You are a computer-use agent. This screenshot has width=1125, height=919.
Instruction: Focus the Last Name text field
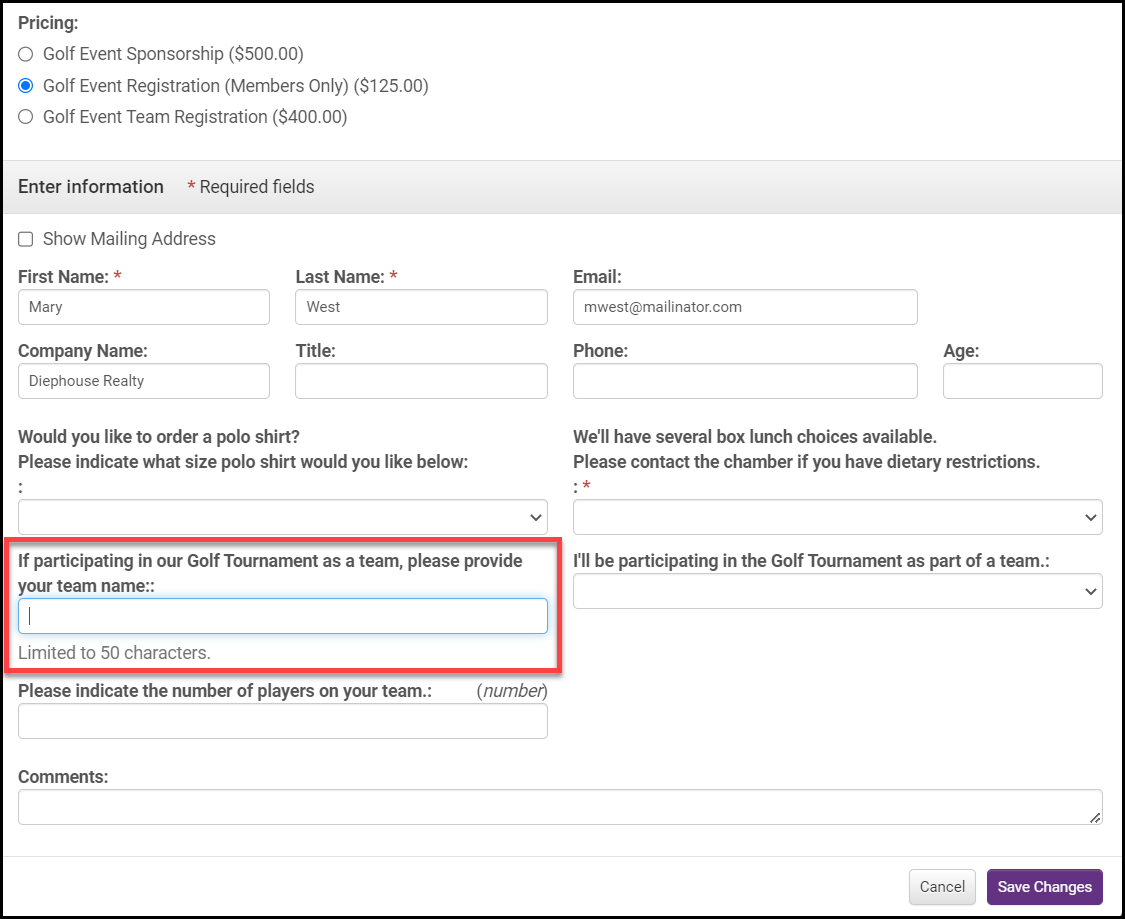[x=421, y=307]
